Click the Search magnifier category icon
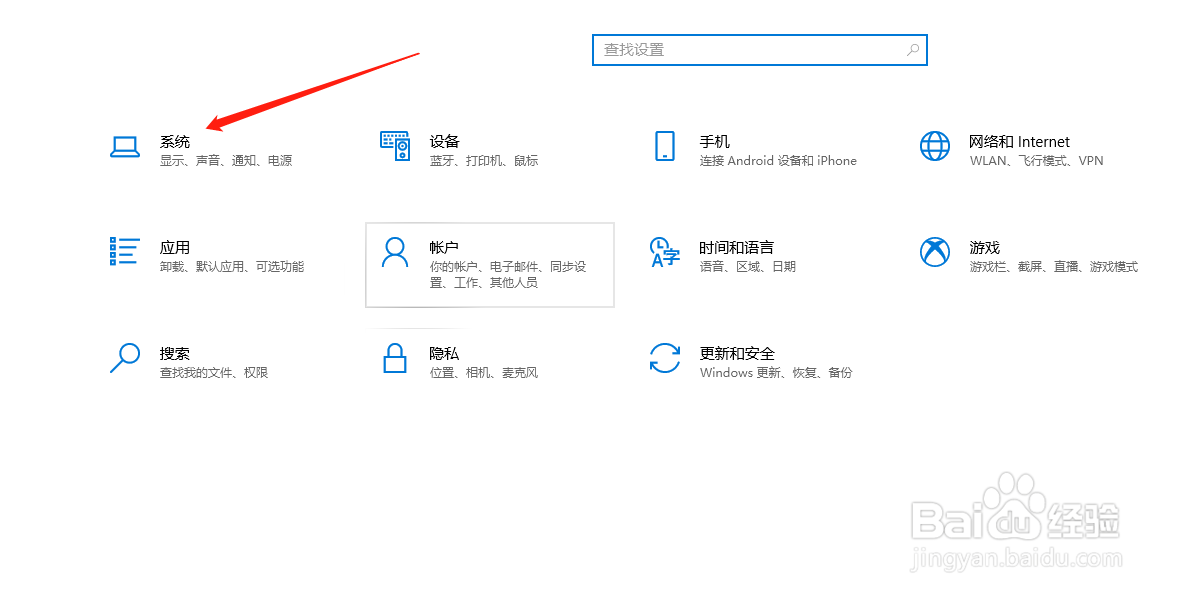This screenshot has height=599, width=1187. [x=125, y=357]
